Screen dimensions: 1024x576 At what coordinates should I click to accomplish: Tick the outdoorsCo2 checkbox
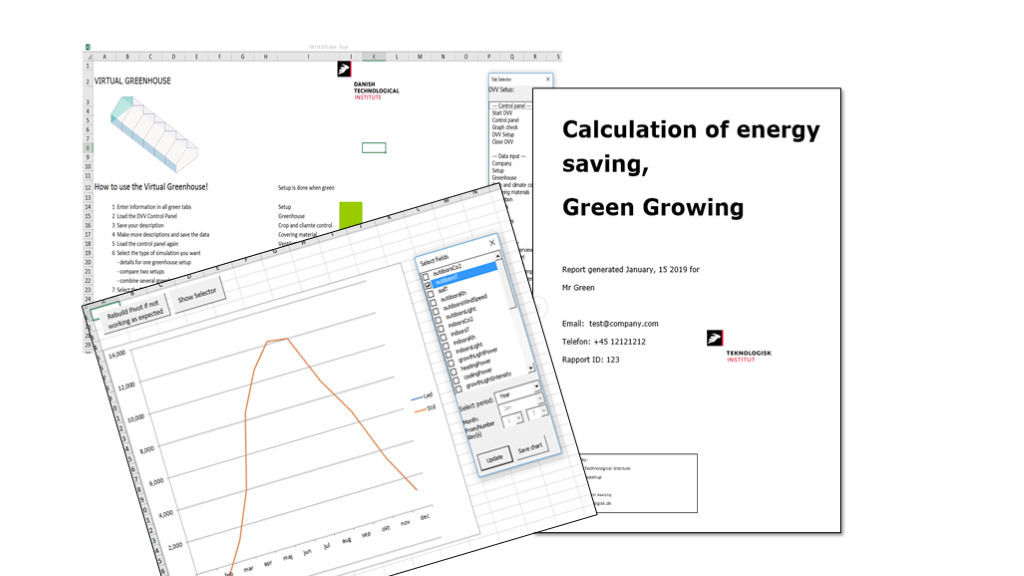[427, 277]
